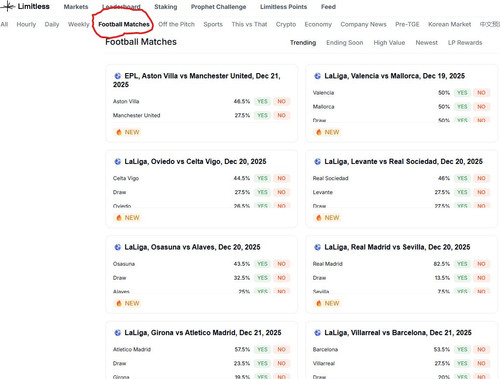The width and height of the screenshot is (500, 379).
Task: Buy YES on Barcelona
Action: point(462,349)
